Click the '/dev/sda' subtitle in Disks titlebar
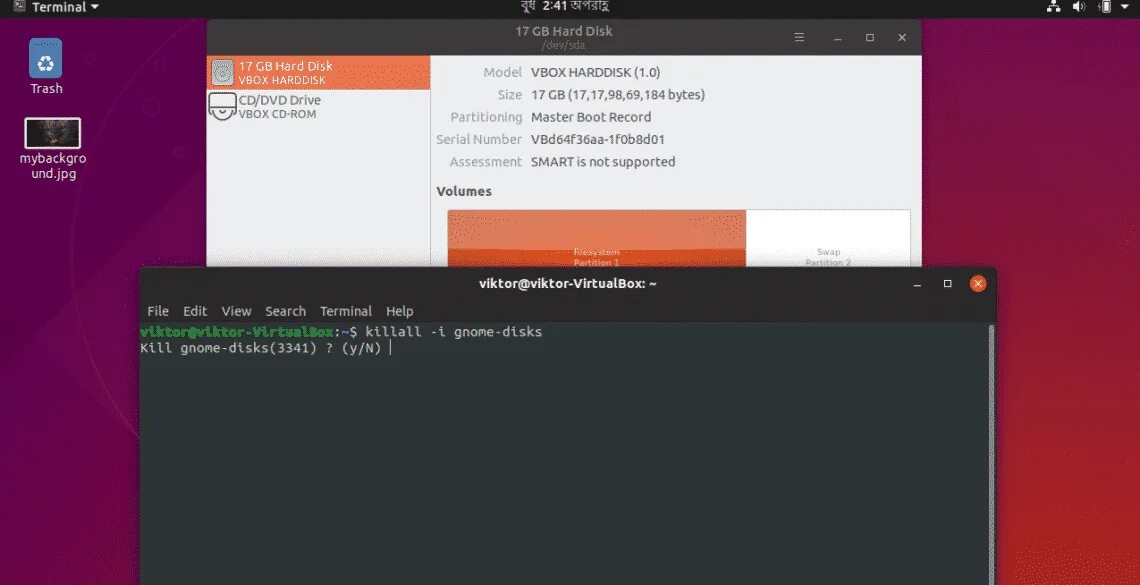1140x585 pixels. click(563, 45)
